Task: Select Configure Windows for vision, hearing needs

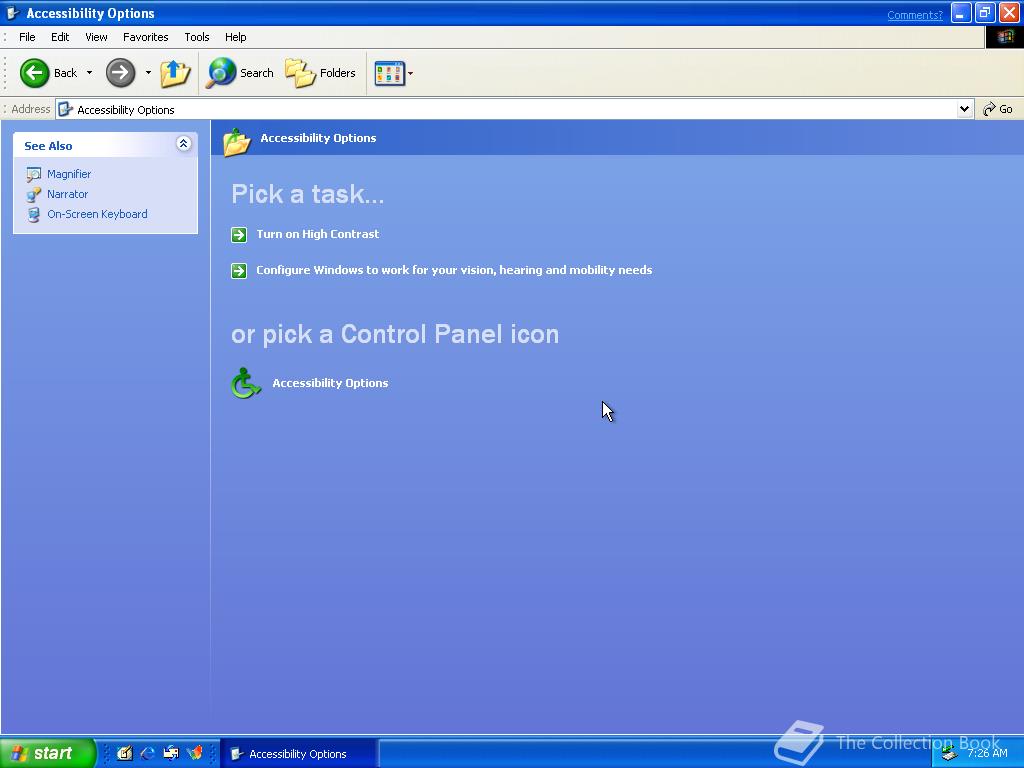Action: (x=454, y=270)
